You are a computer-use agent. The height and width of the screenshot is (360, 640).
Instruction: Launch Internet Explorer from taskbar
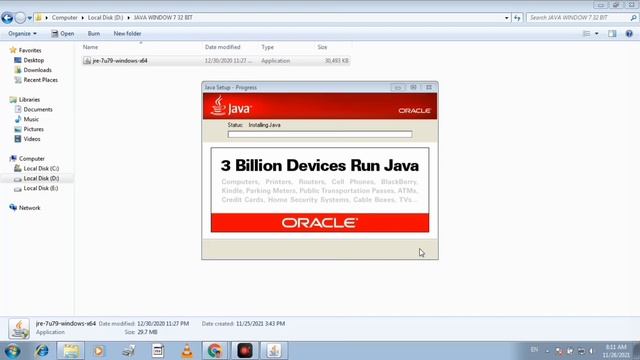(x=42, y=351)
